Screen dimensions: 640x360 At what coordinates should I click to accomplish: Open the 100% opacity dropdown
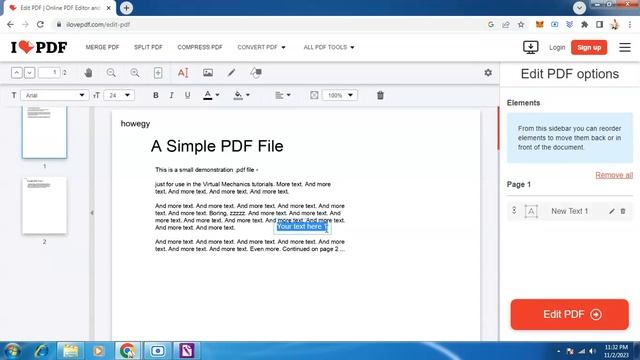click(x=340, y=95)
